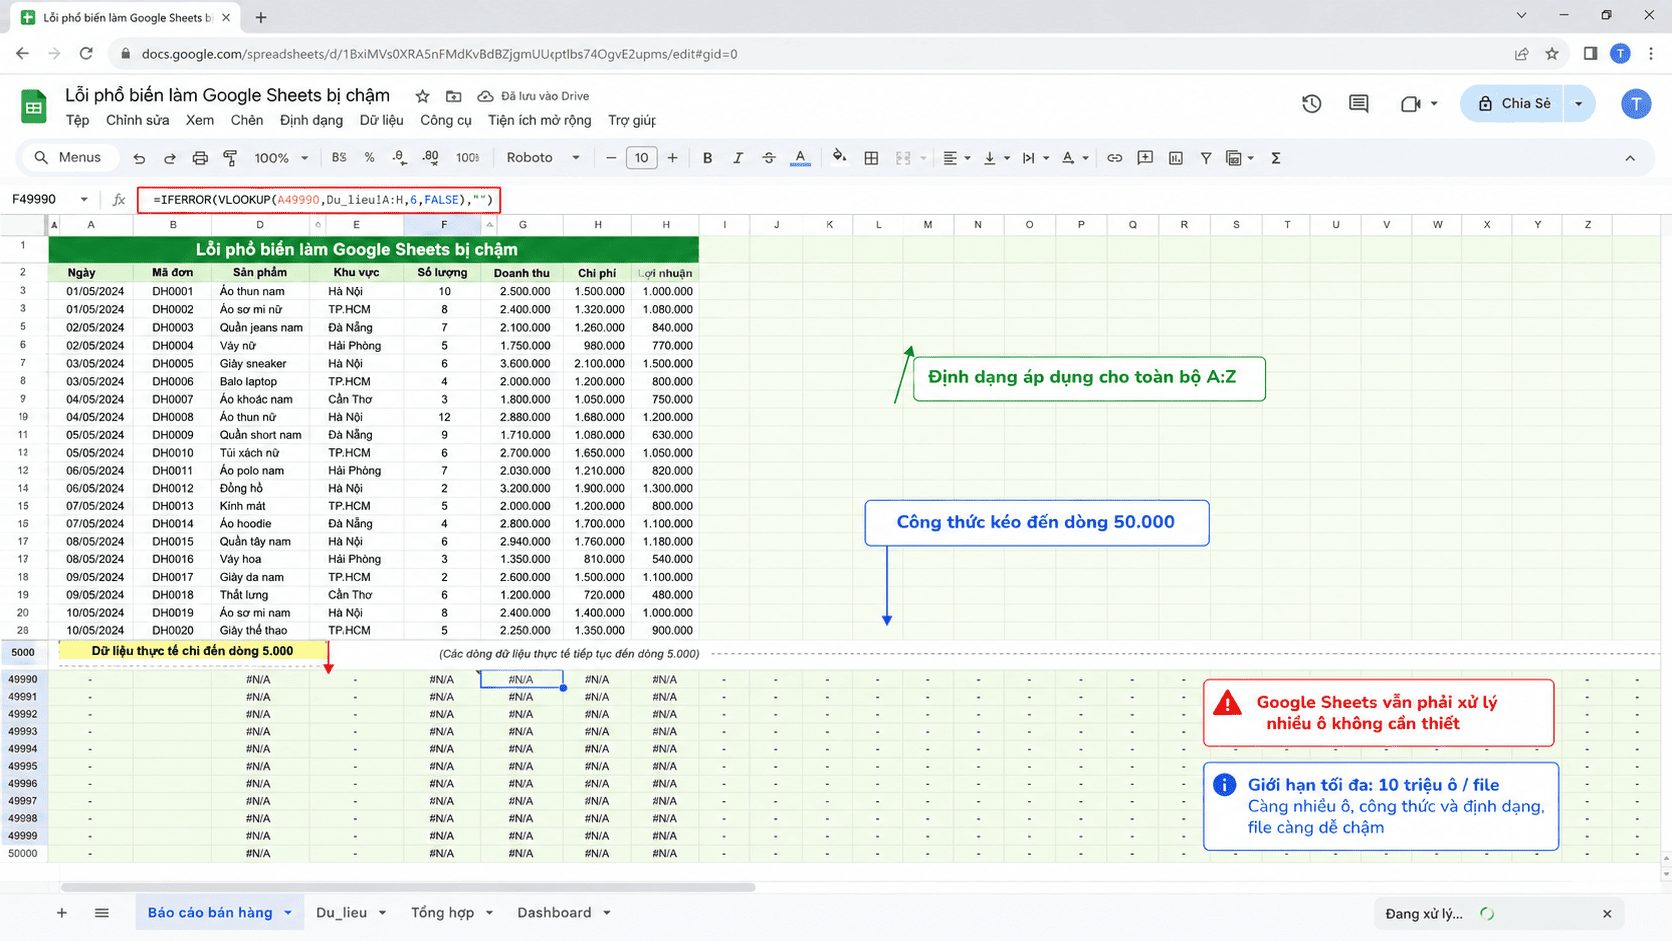Decrease decimal places icon
The width and height of the screenshot is (1672, 941).
(x=399, y=158)
